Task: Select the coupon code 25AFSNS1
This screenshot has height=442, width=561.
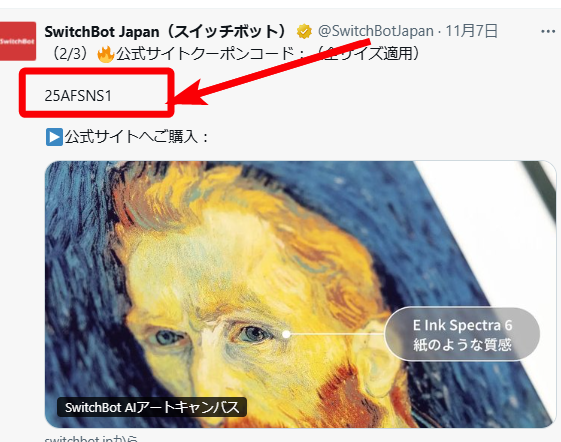Action: (78, 96)
